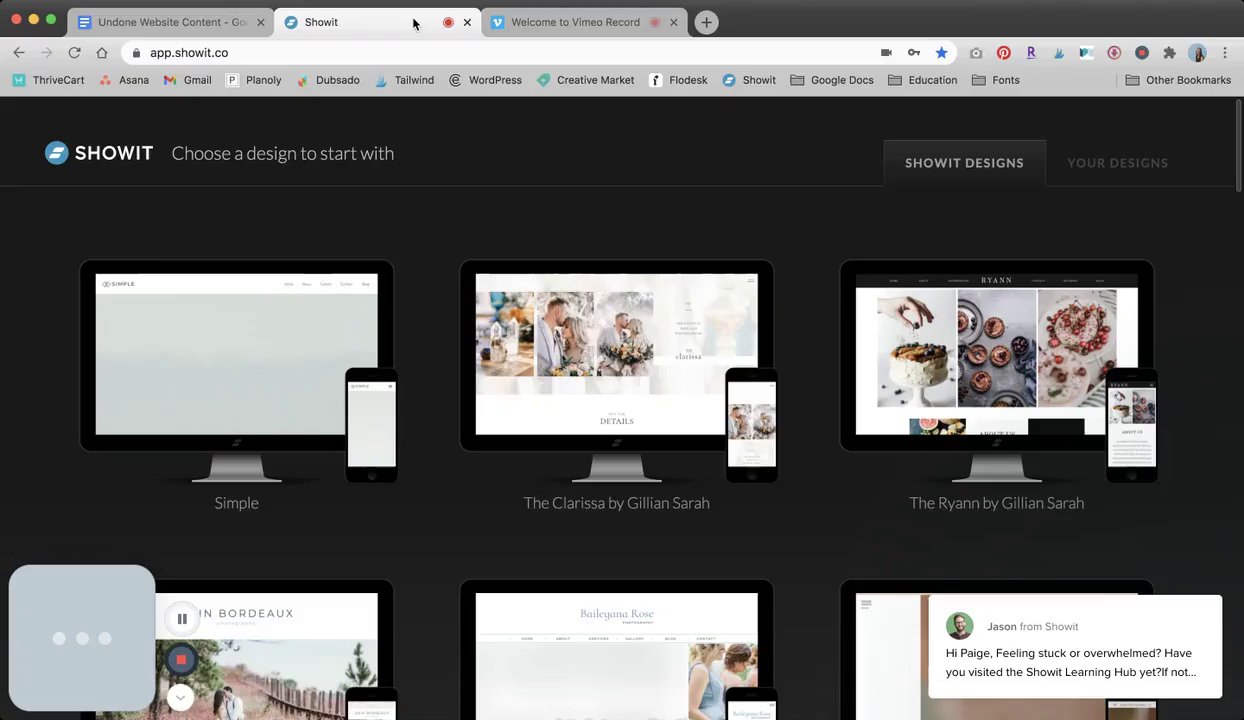Select the Simple design thumbnail
The width and height of the screenshot is (1244, 720).
pos(238,372)
